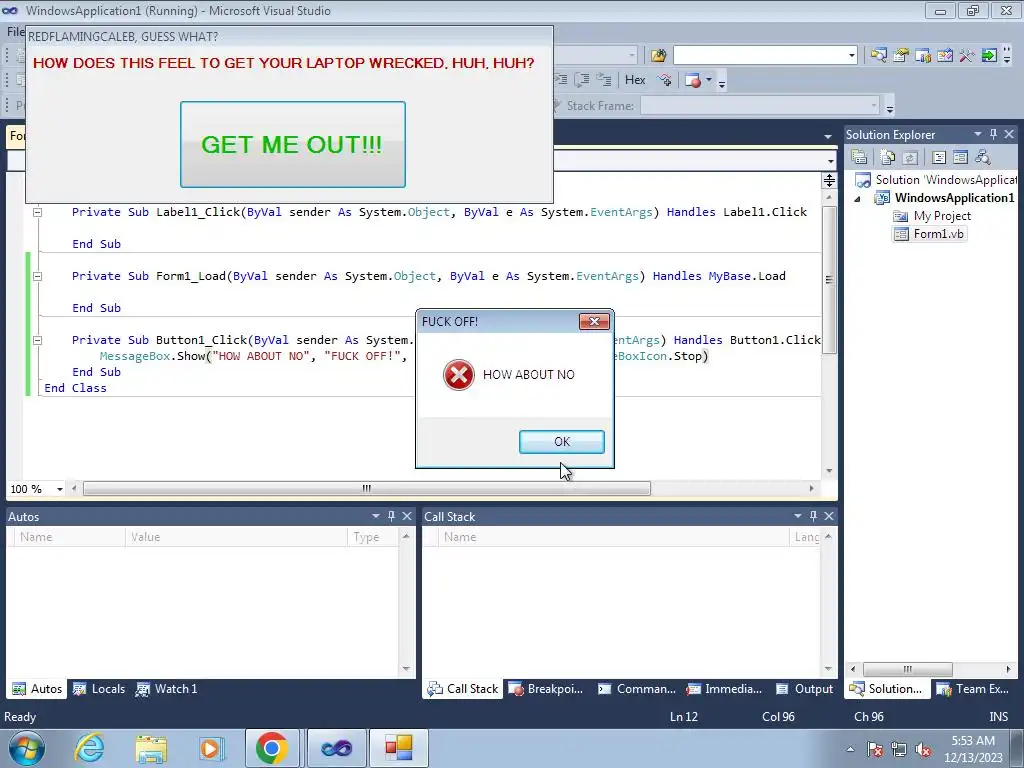Close the FUCK OFF! message box
Image resolution: width=1024 pixels, height=768 pixels.
pos(594,321)
